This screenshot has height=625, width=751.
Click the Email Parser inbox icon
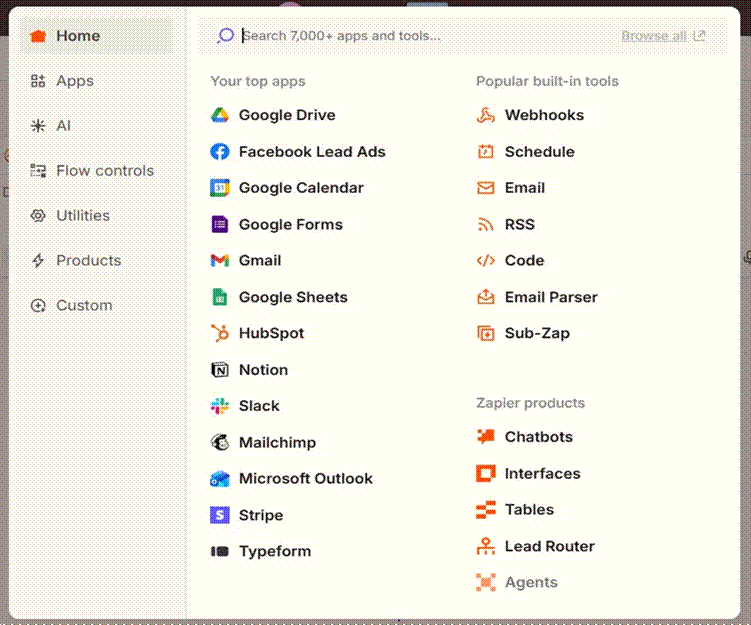[x=486, y=297]
